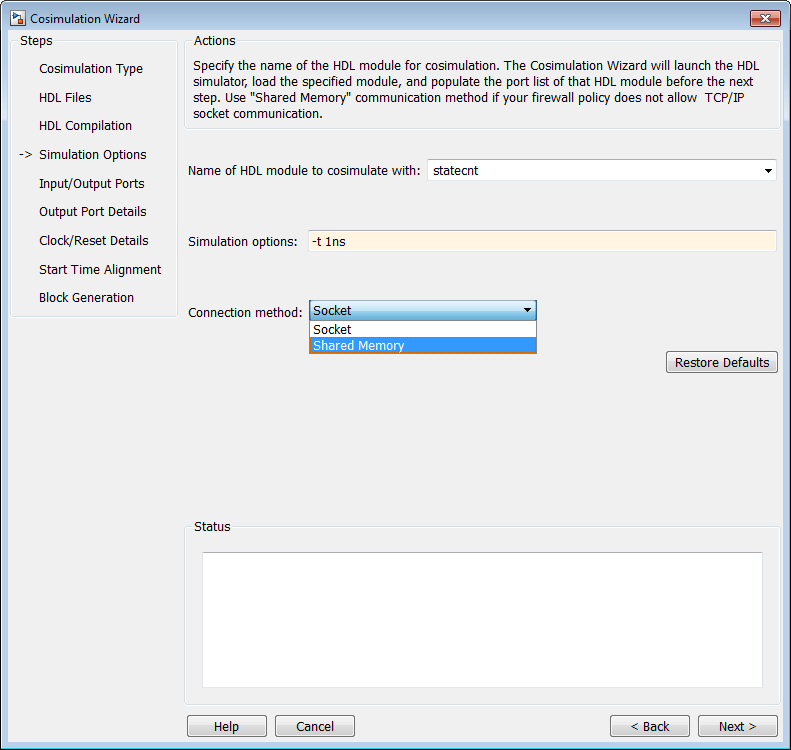
Task: Select the Input/Output Ports step
Action: coord(92,184)
